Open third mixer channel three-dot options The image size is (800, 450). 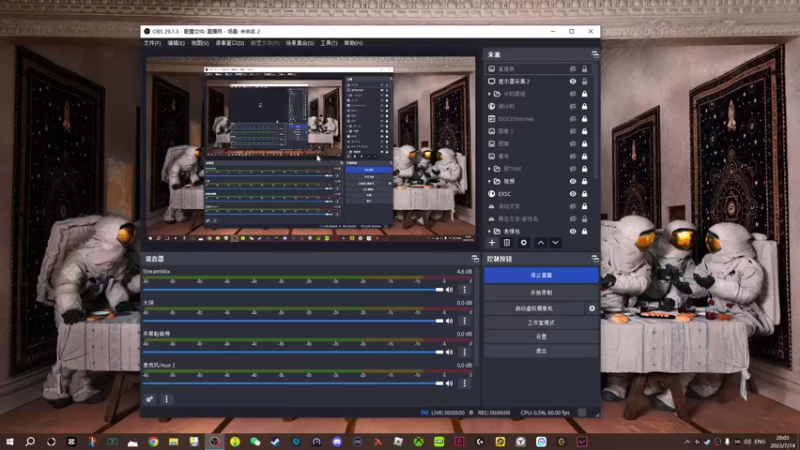tap(464, 352)
